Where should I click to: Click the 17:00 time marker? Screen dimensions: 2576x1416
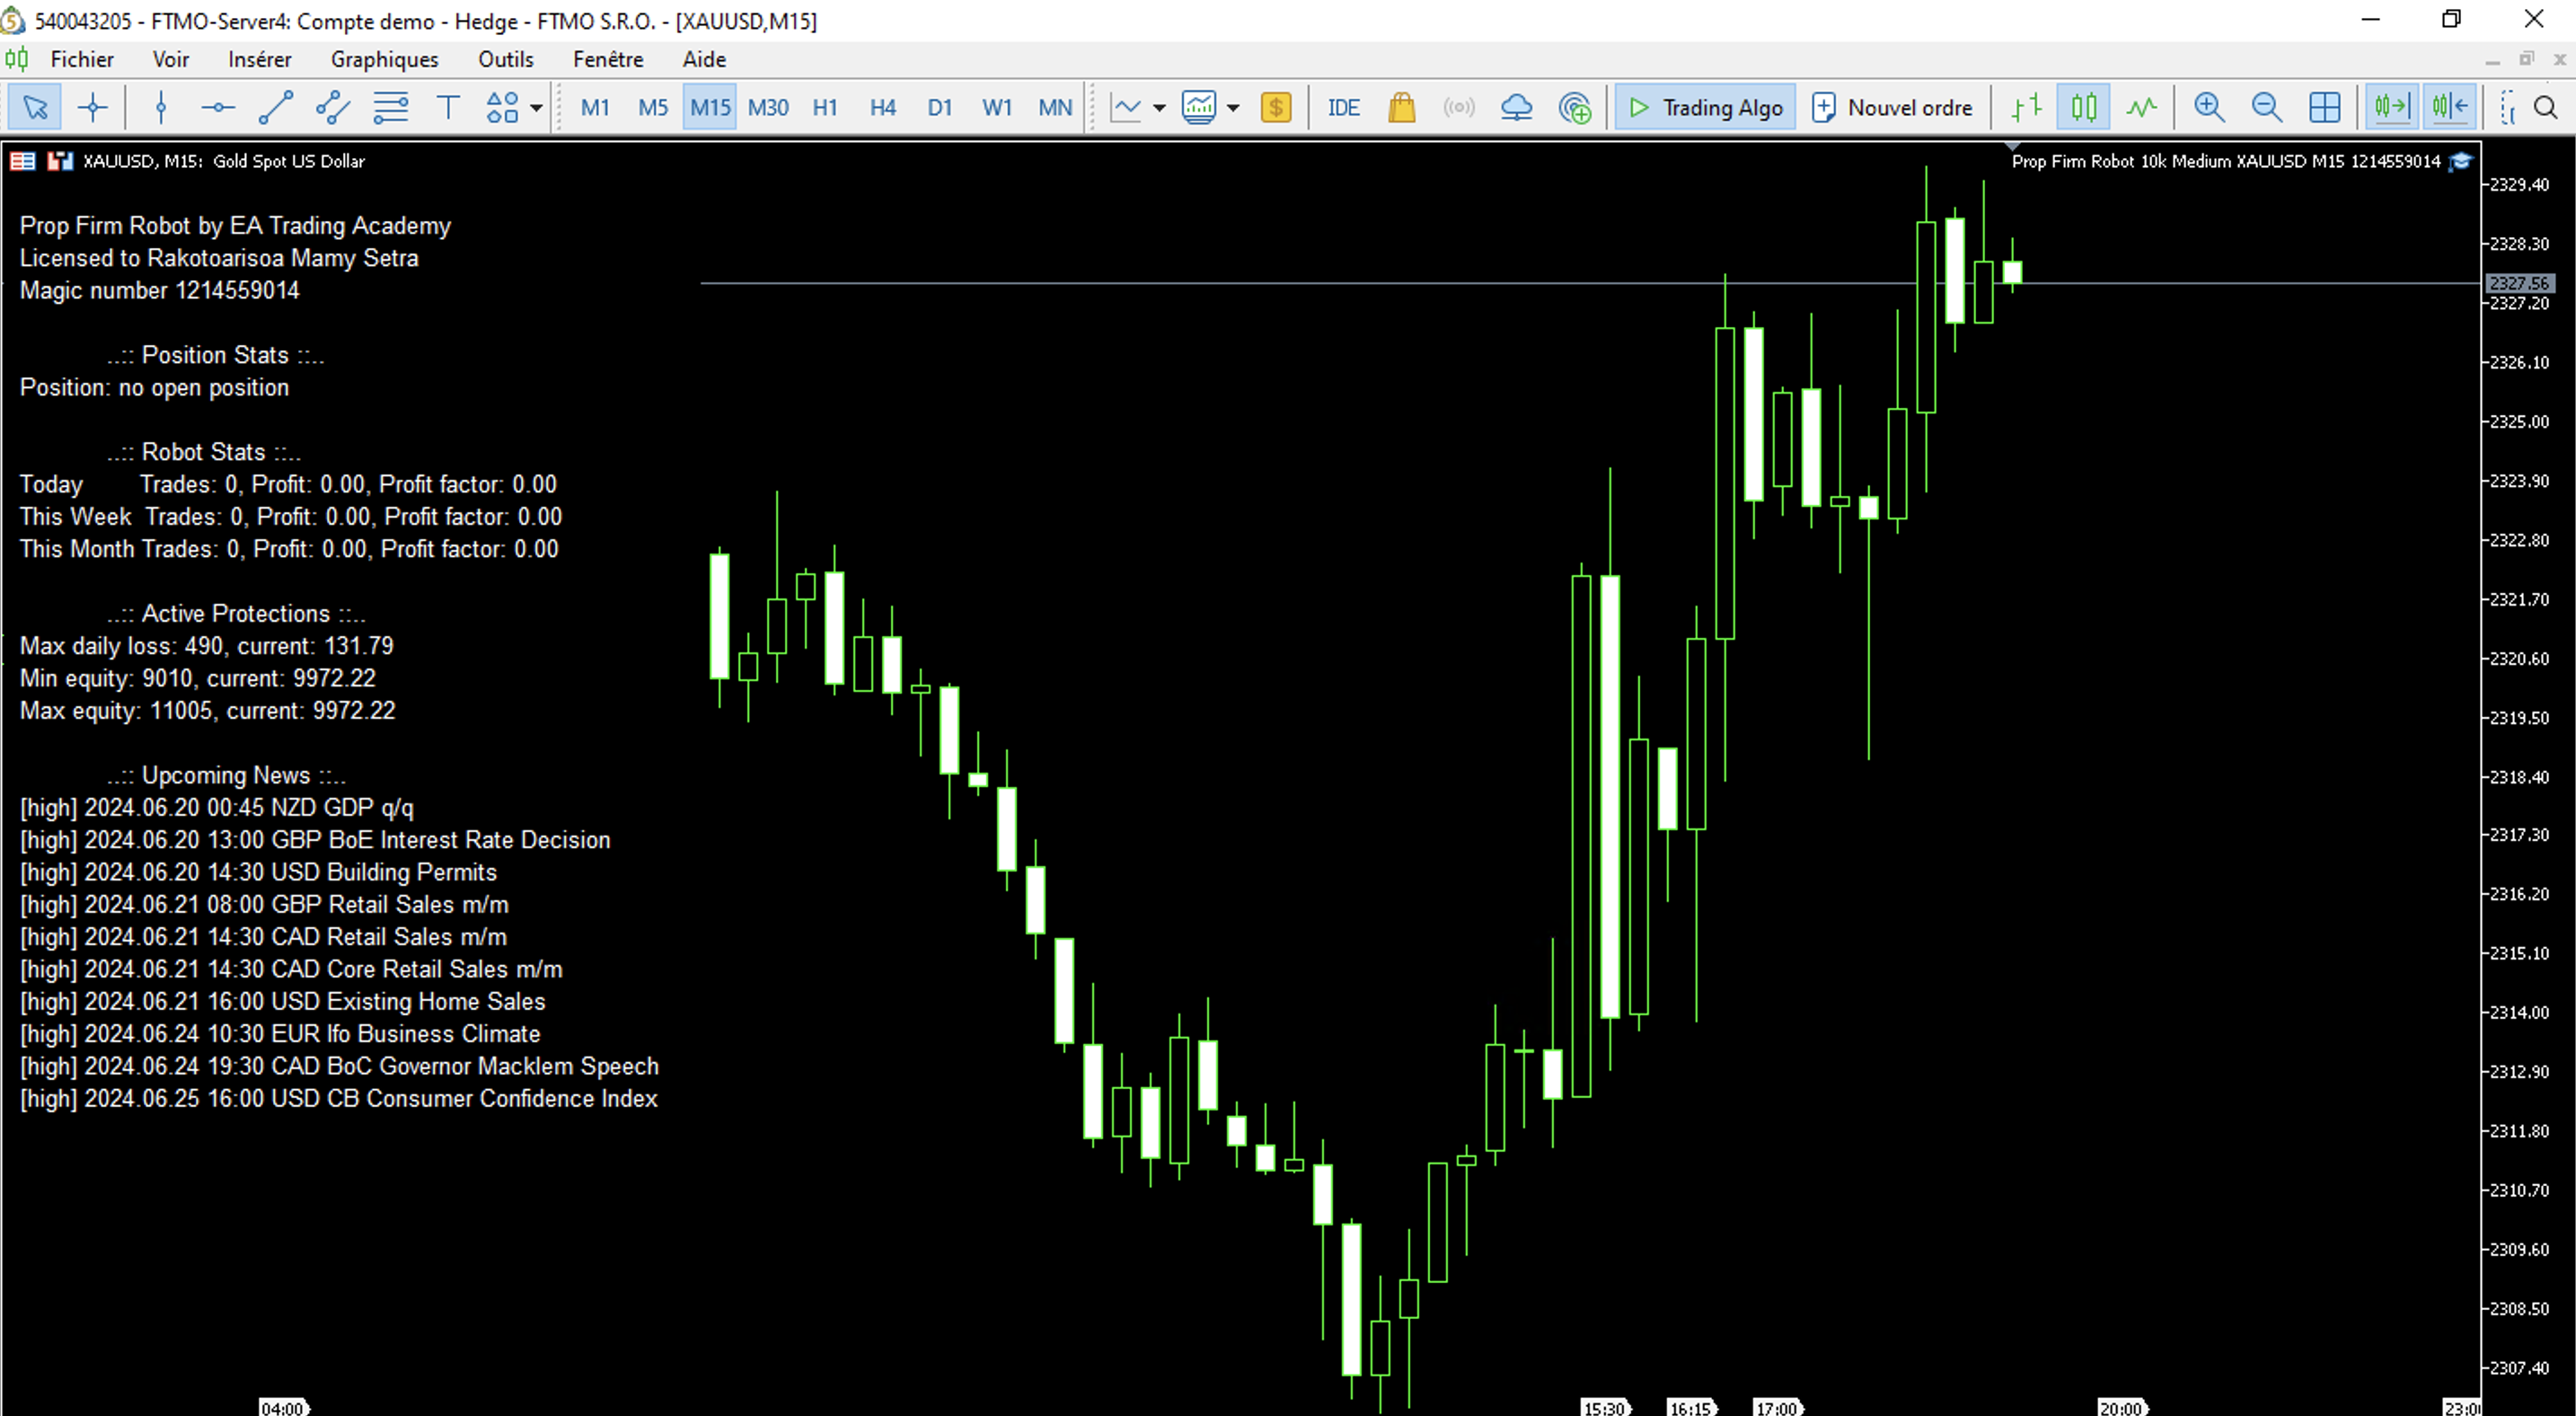click(x=1777, y=1407)
